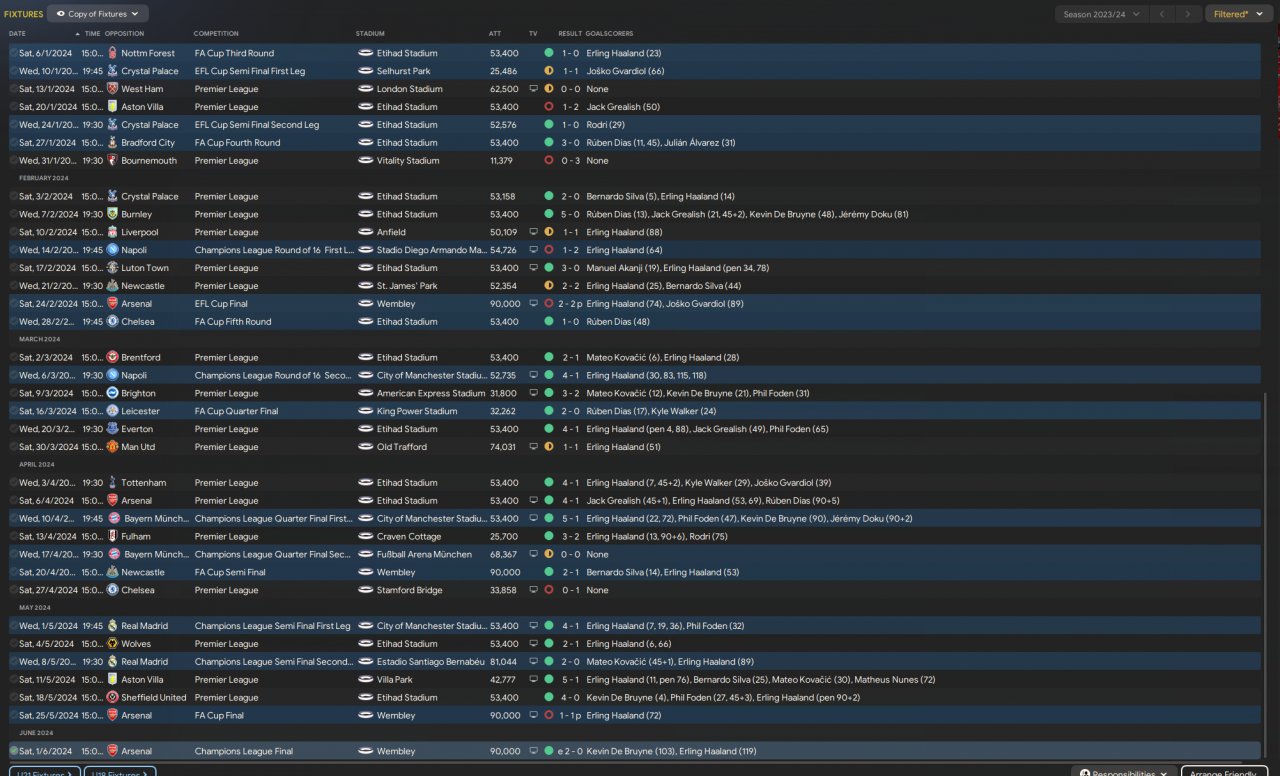Click the FA Cup Quarter Final competition text
Viewport: 1280px width, 776px height.
(237, 411)
